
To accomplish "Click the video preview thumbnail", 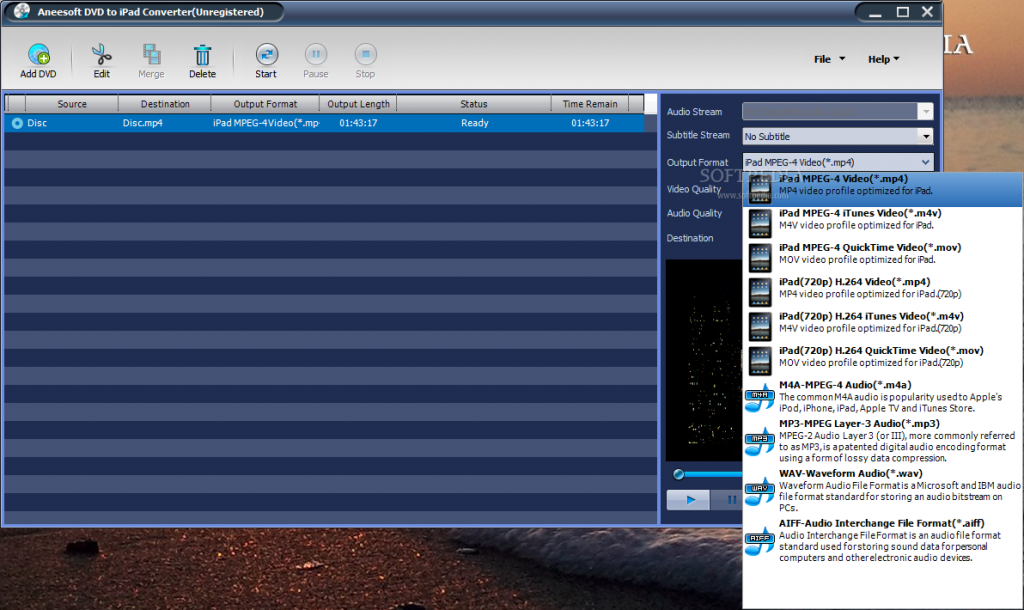I will click(x=704, y=361).
